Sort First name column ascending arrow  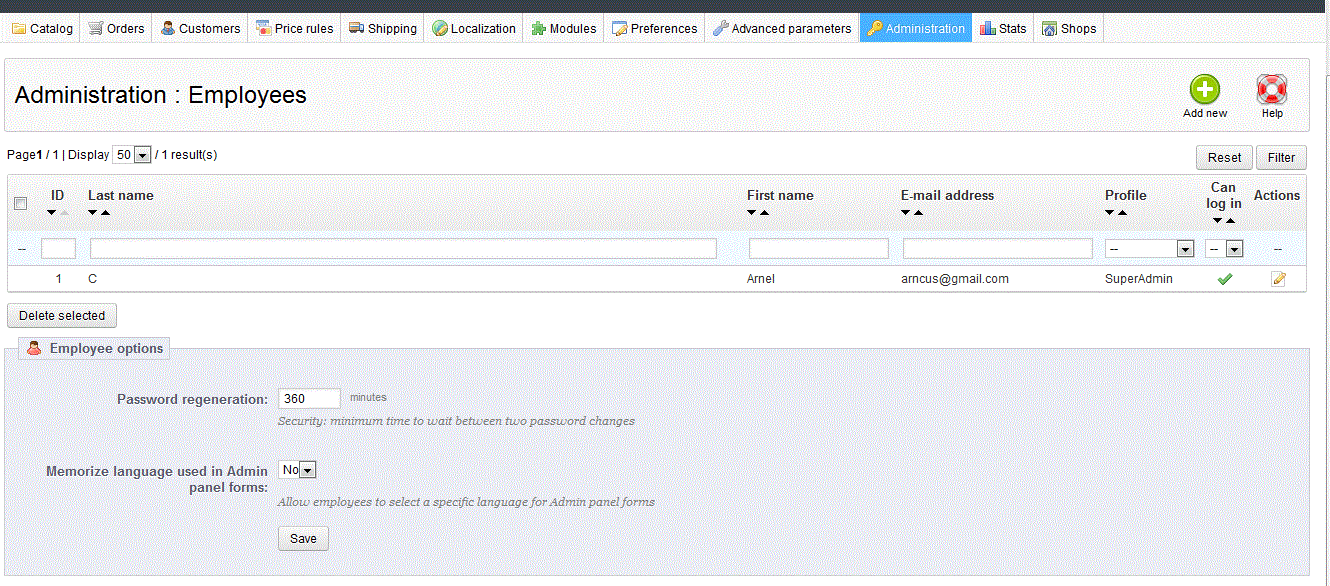click(x=764, y=213)
